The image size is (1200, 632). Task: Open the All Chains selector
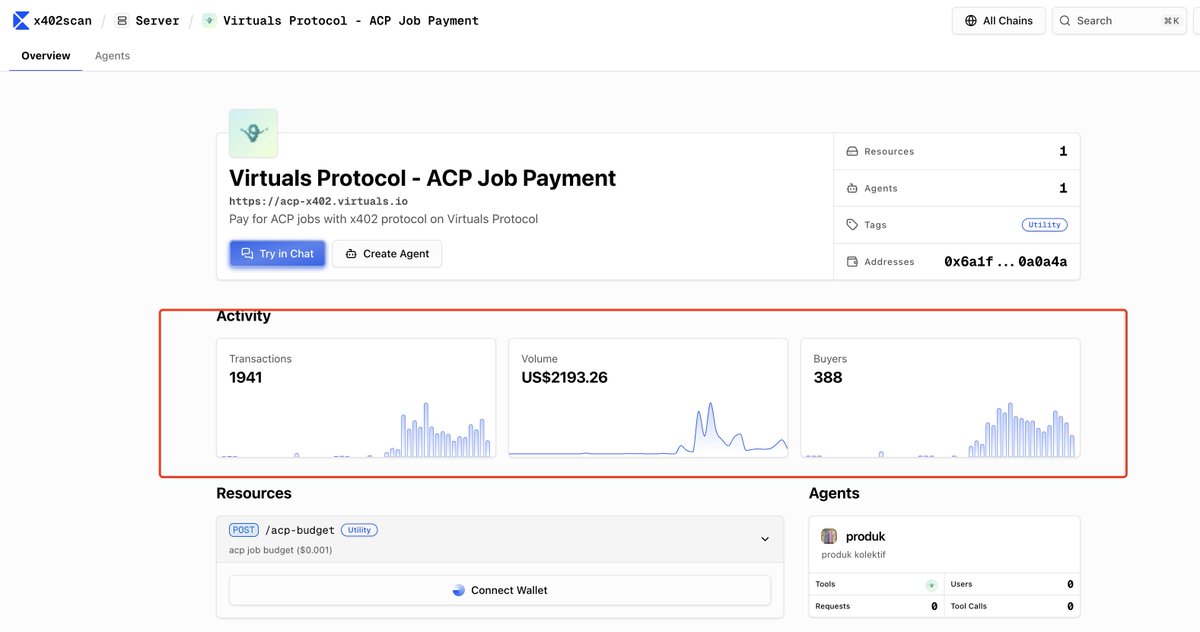point(998,19)
